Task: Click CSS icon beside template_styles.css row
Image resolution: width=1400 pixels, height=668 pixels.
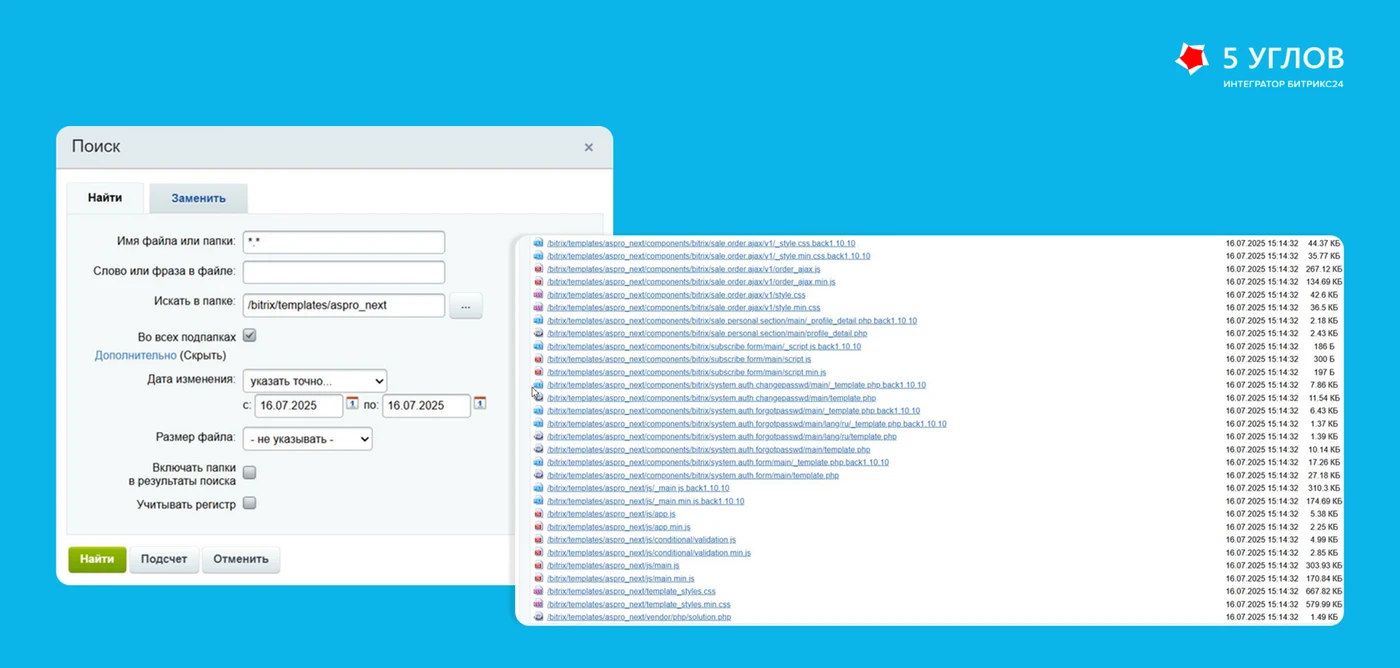Action: click(x=538, y=592)
